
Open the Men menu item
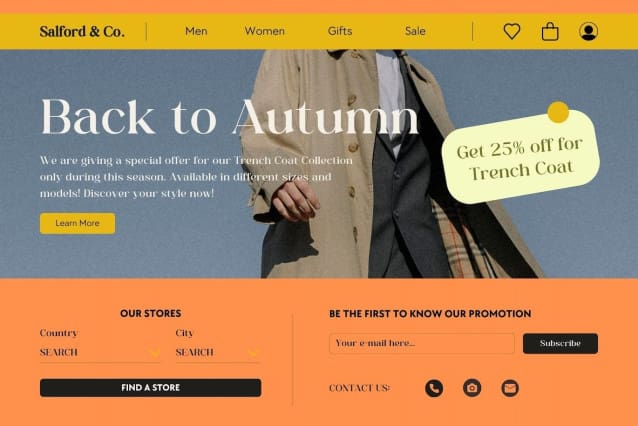196,31
